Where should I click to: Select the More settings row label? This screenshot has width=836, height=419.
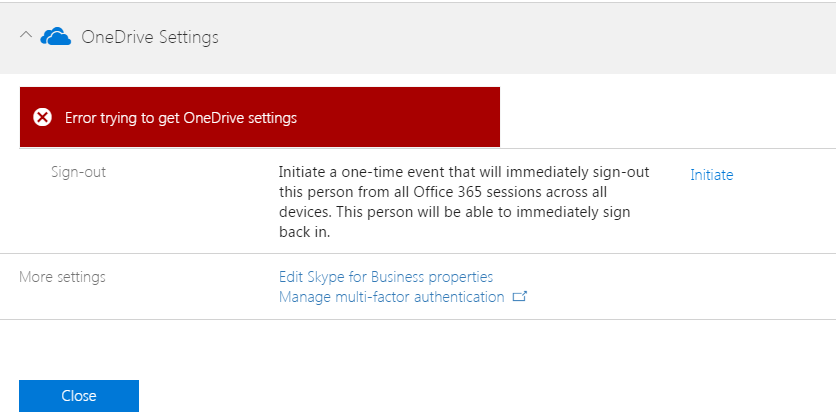(62, 277)
